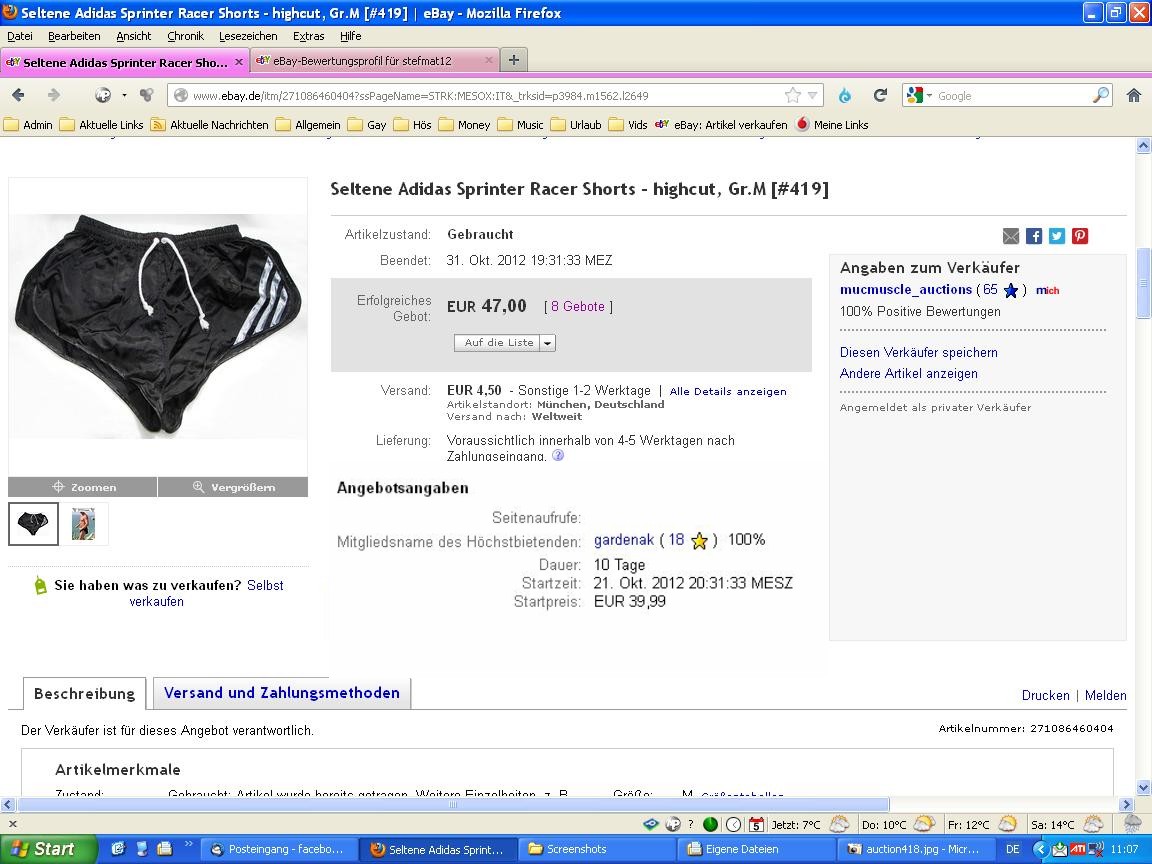Select the second product thumbnail image
This screenshot has width=1152, height=864.
[83, 524]
